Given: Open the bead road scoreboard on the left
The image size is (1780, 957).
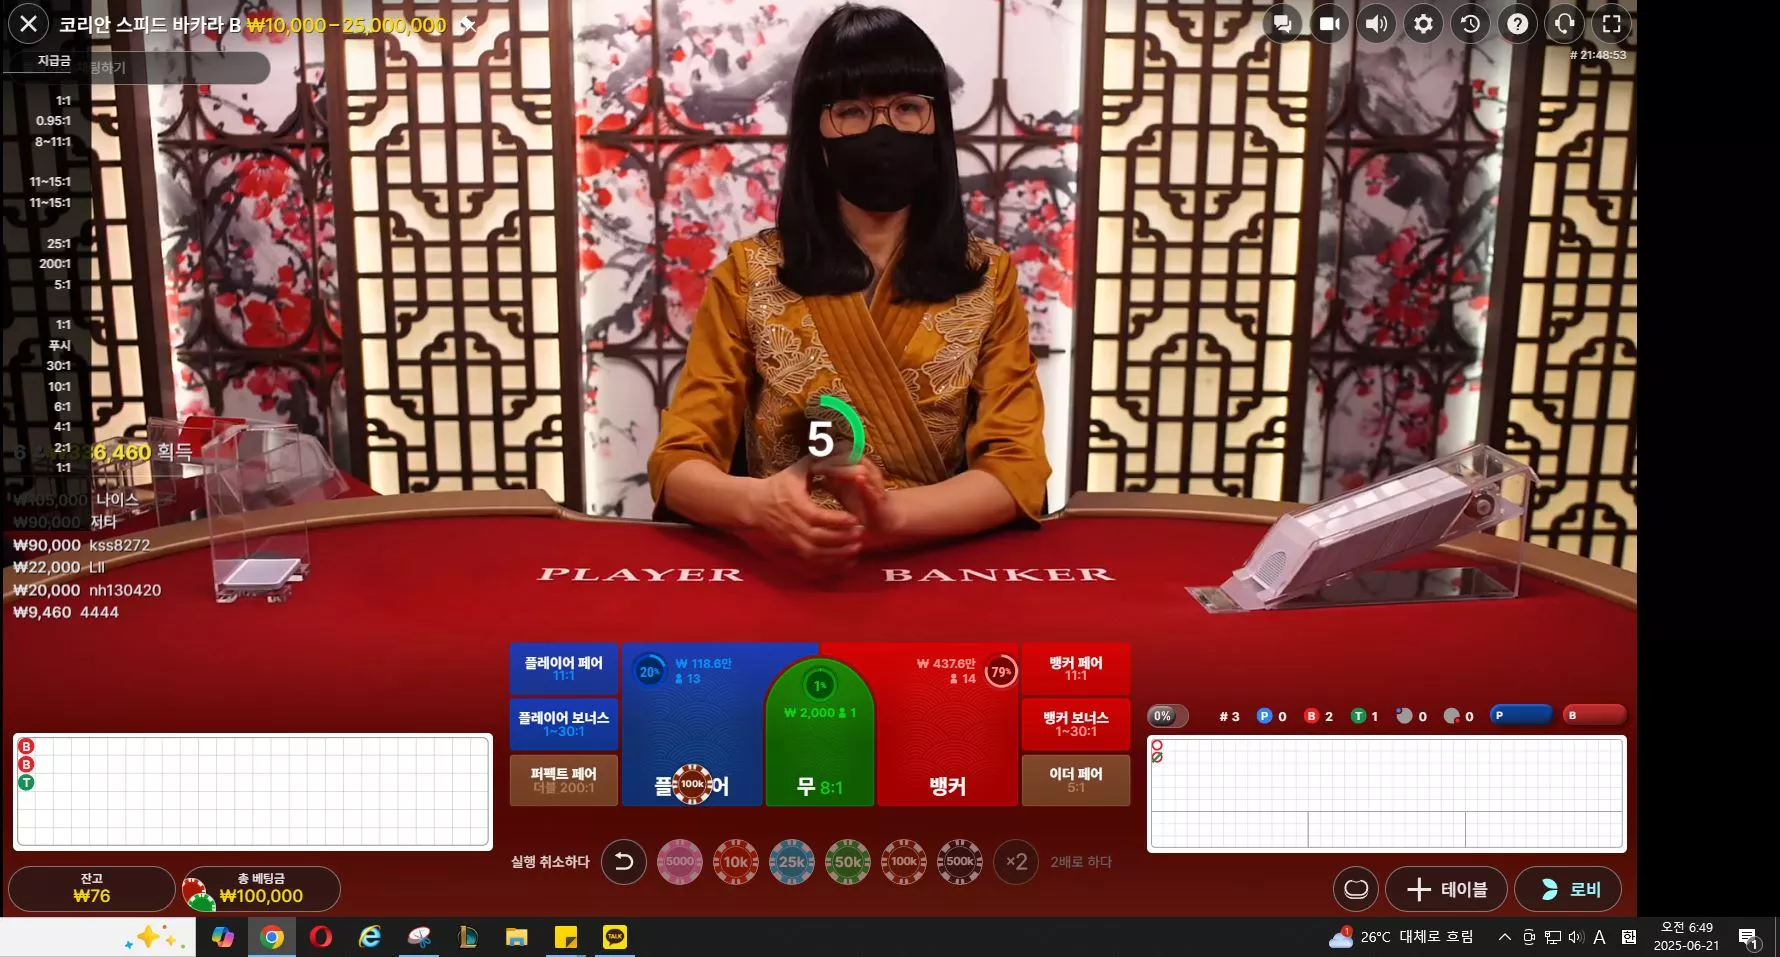Looking at the screenshot, I should [253, 791].
